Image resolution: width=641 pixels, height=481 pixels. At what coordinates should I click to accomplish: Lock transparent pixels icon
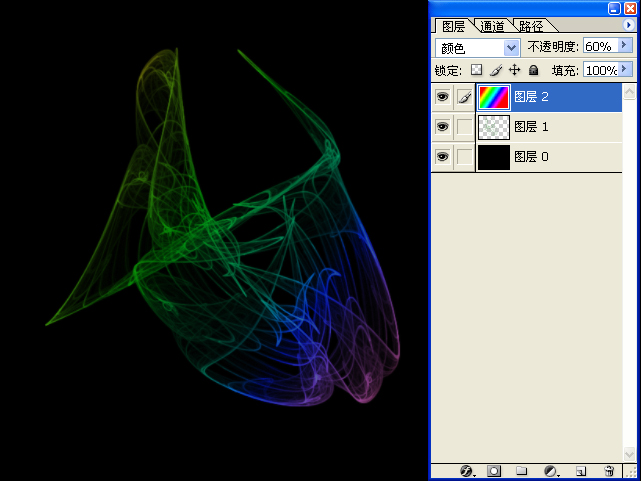coord(476,70)
